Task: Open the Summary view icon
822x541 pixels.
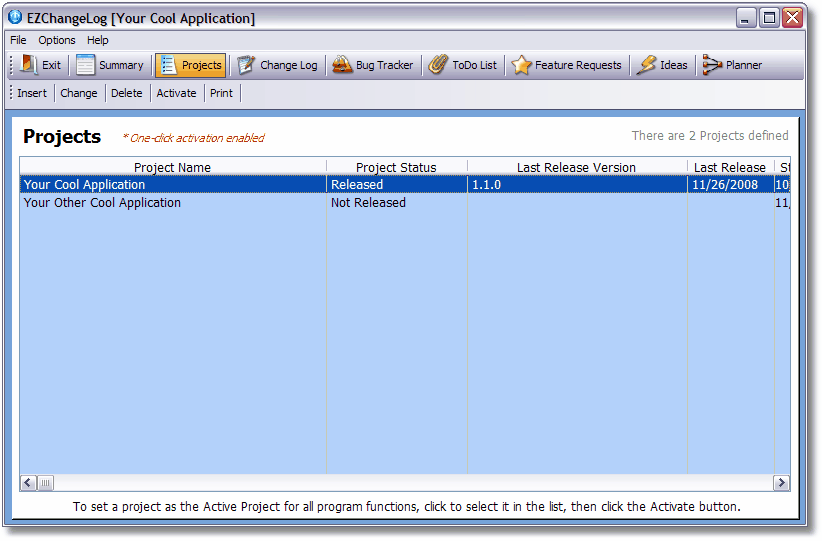Action: 86,65
